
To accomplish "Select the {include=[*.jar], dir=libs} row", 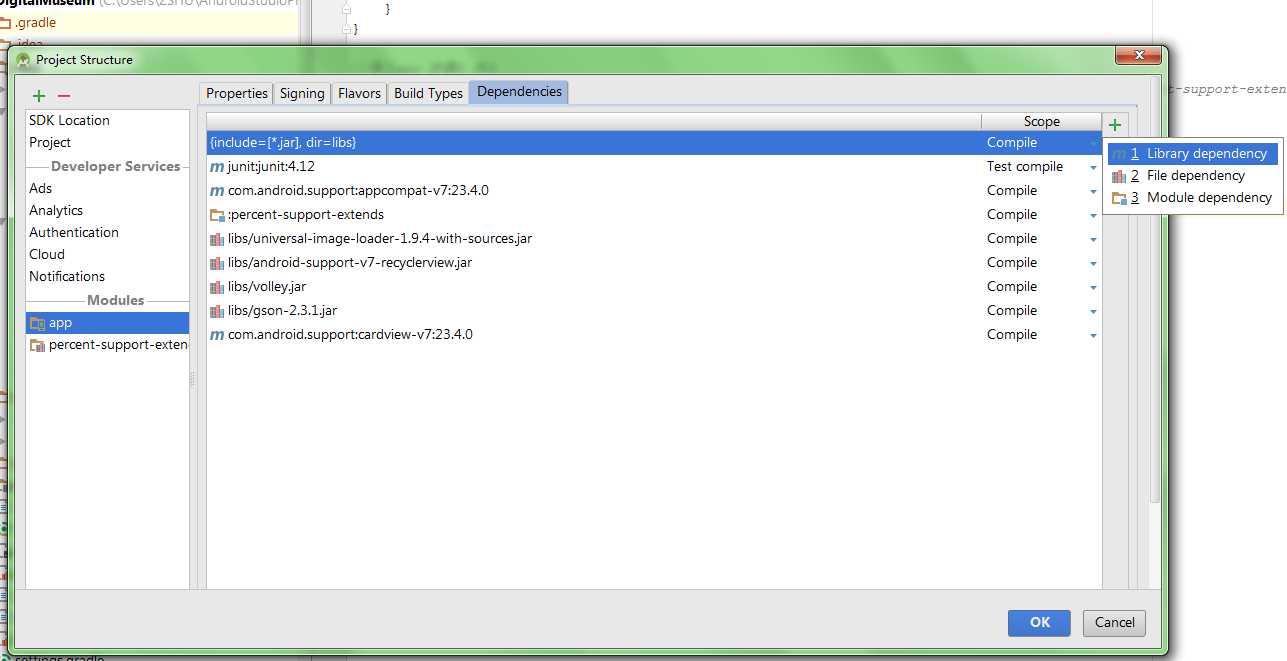I will (654, 143).
